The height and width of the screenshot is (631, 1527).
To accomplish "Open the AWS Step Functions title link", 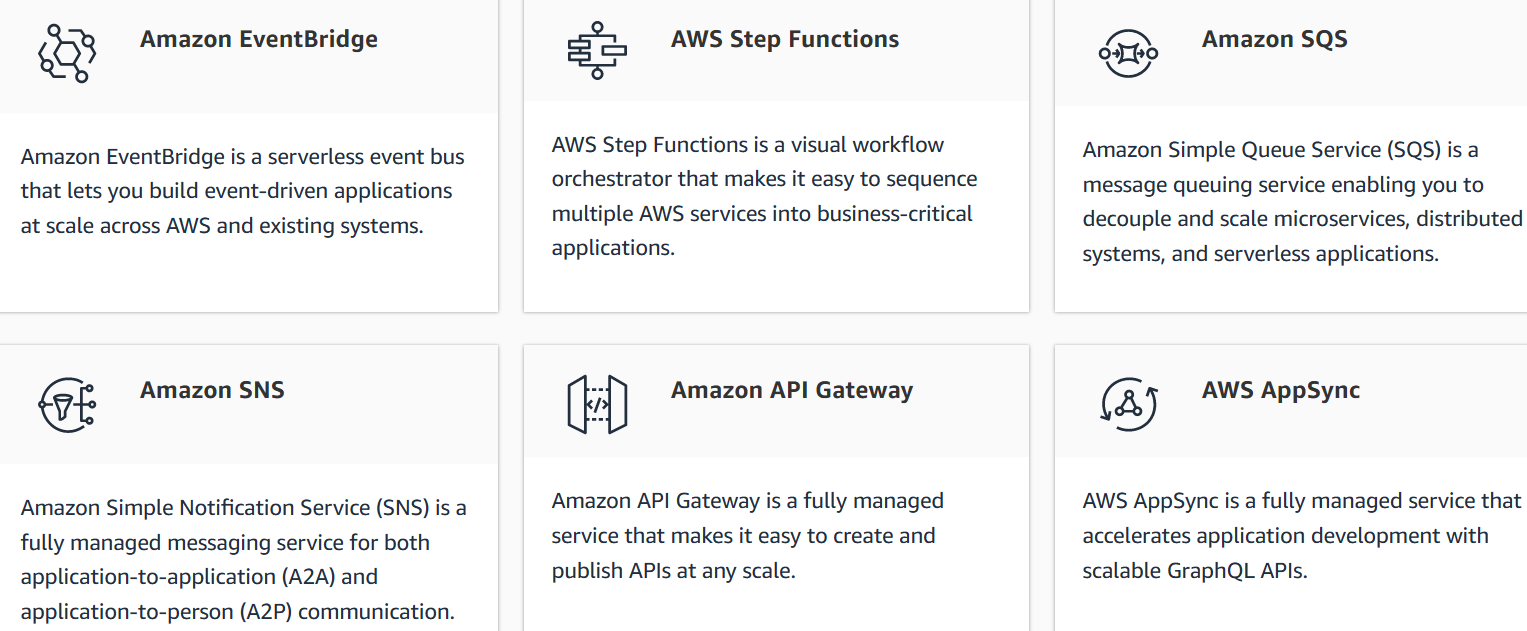I will 785,40.
